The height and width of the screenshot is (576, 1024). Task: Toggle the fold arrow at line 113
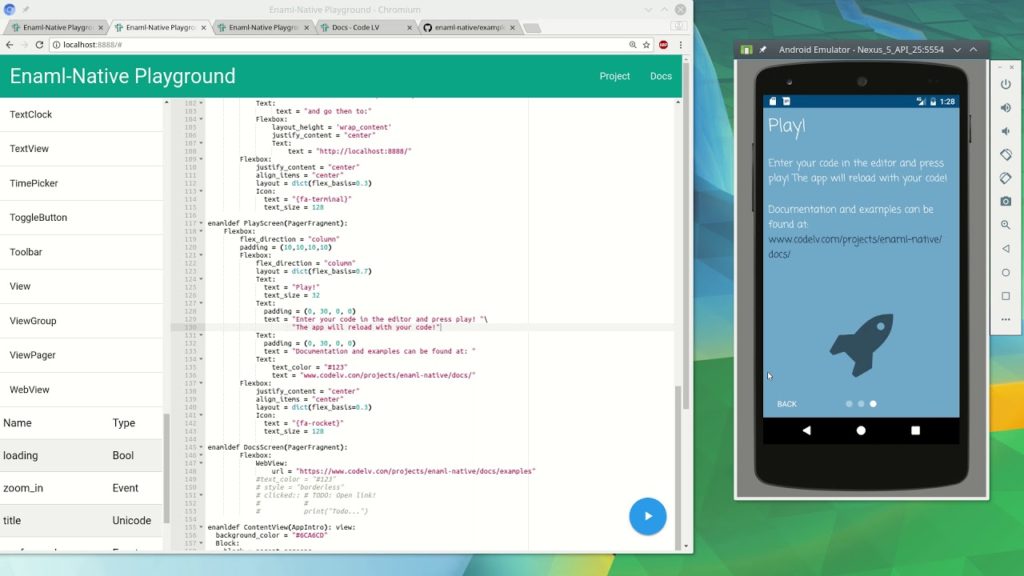(x=201, y=191)
